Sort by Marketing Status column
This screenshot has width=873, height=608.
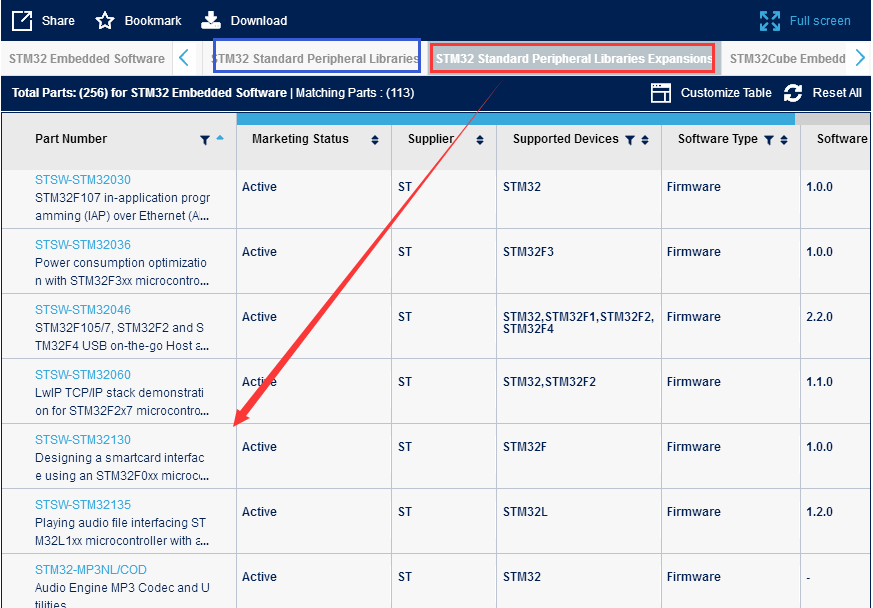pos(375,140)
